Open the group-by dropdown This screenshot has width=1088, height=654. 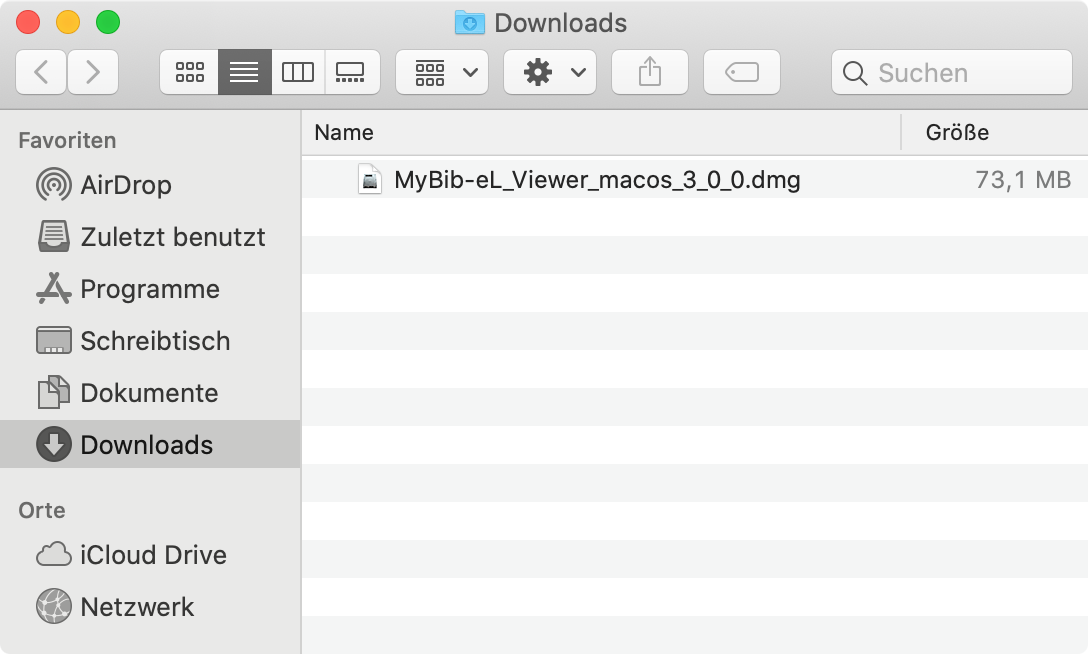tap(442, 72)
